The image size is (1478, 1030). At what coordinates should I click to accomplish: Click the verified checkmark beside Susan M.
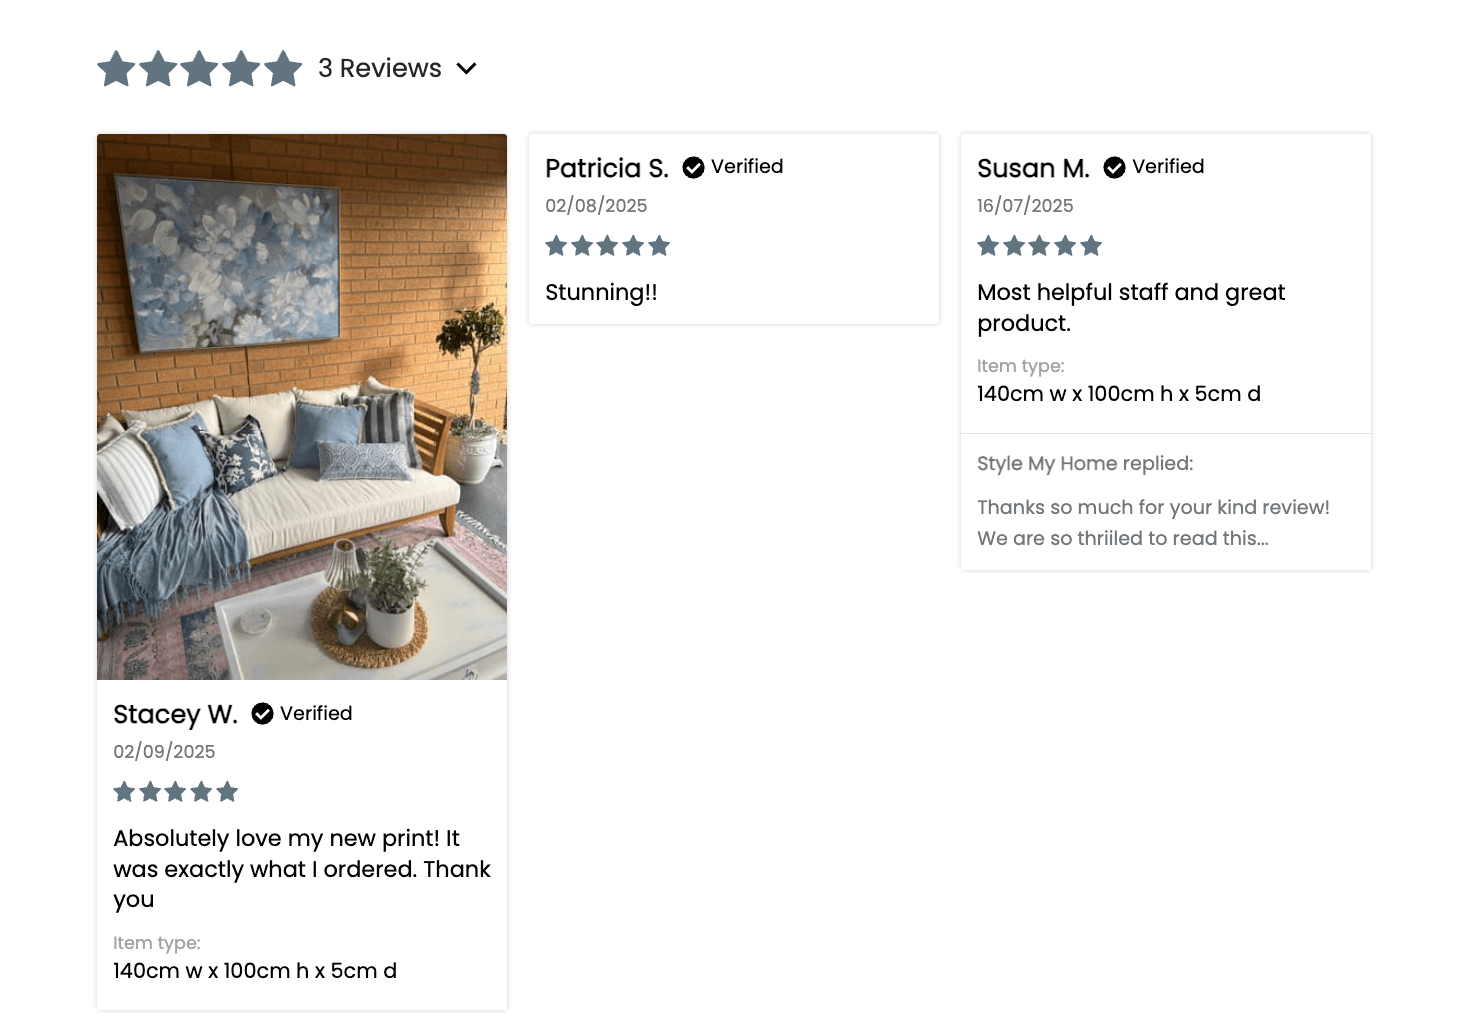[x=1114, y=167]
